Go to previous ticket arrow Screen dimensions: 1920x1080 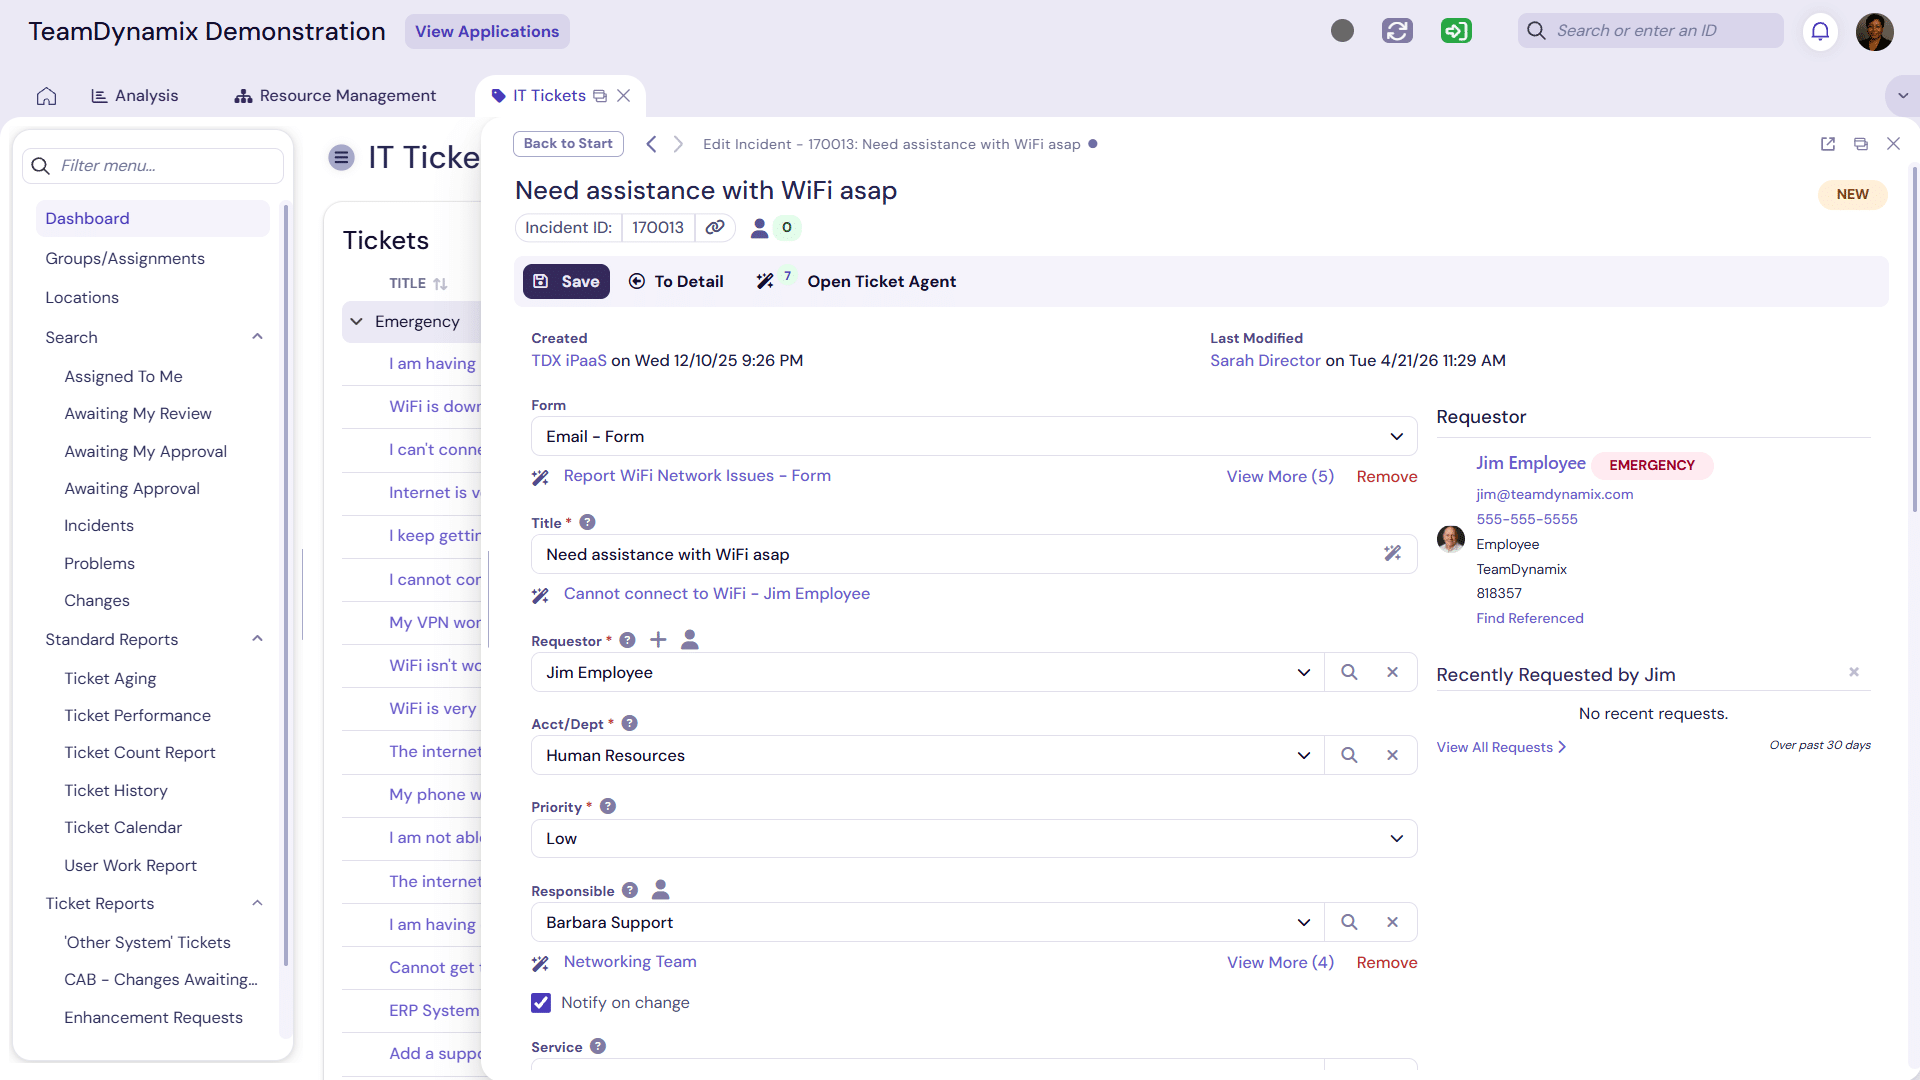[x=651, y=144]
